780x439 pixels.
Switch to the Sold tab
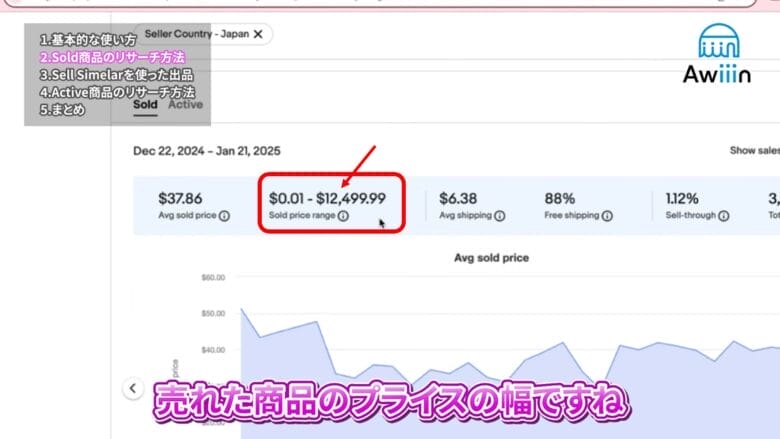[x=145, y=105]
